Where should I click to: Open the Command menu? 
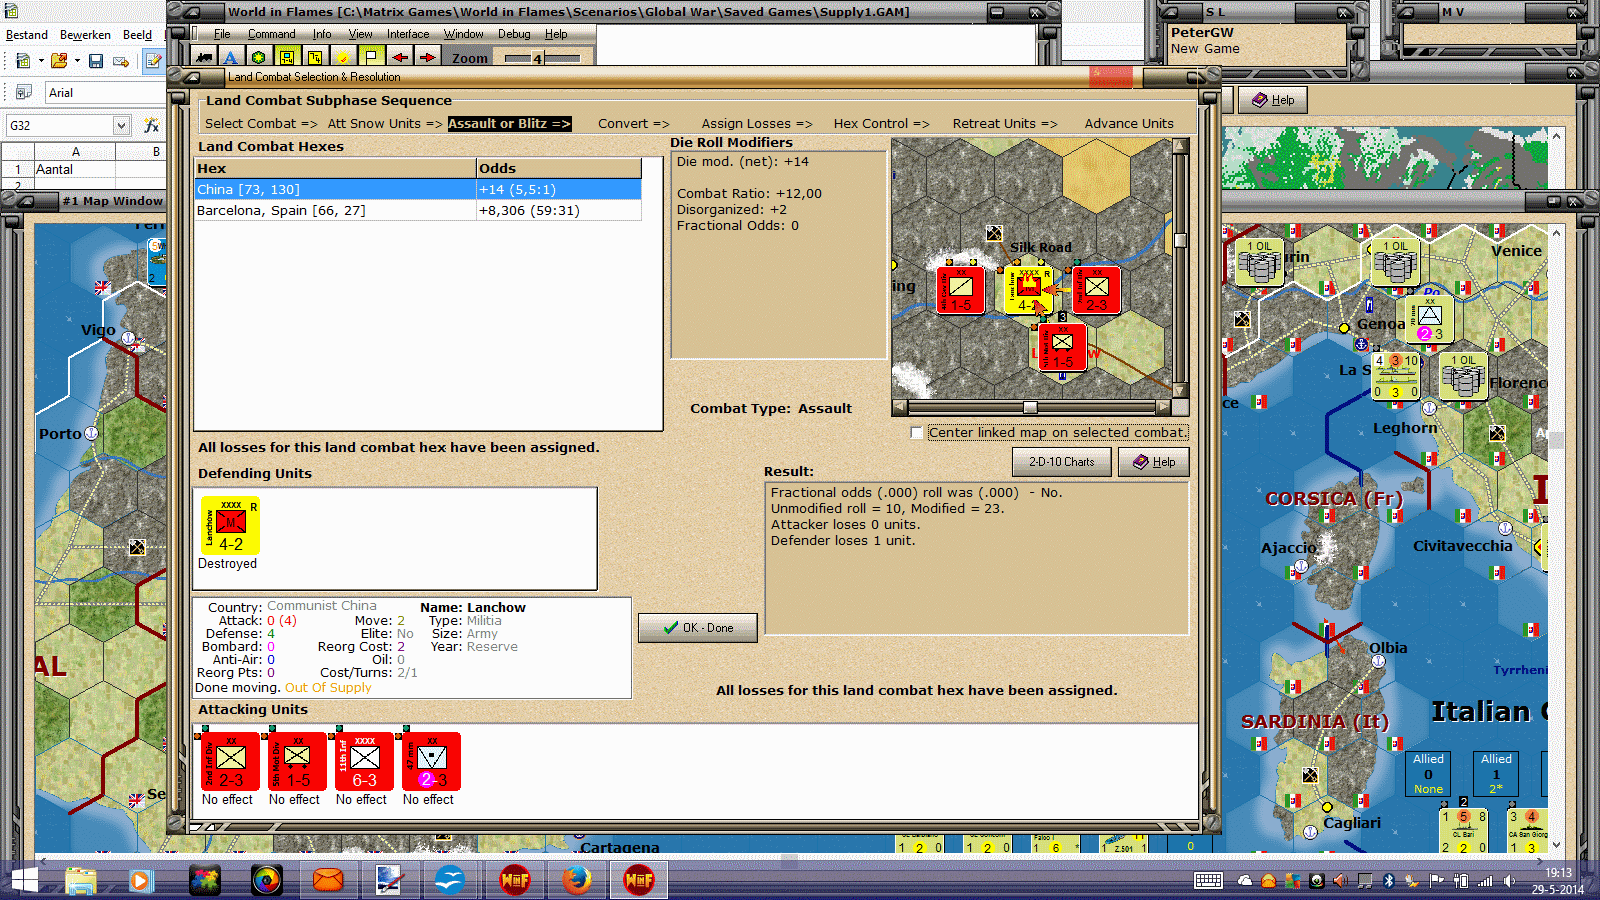coord(271,34)
